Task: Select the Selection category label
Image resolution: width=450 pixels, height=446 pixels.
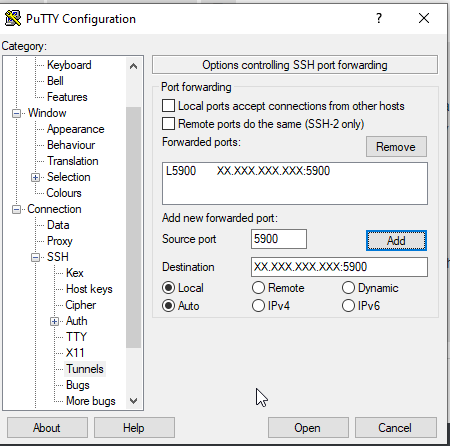Action: [x=69, y=177]
